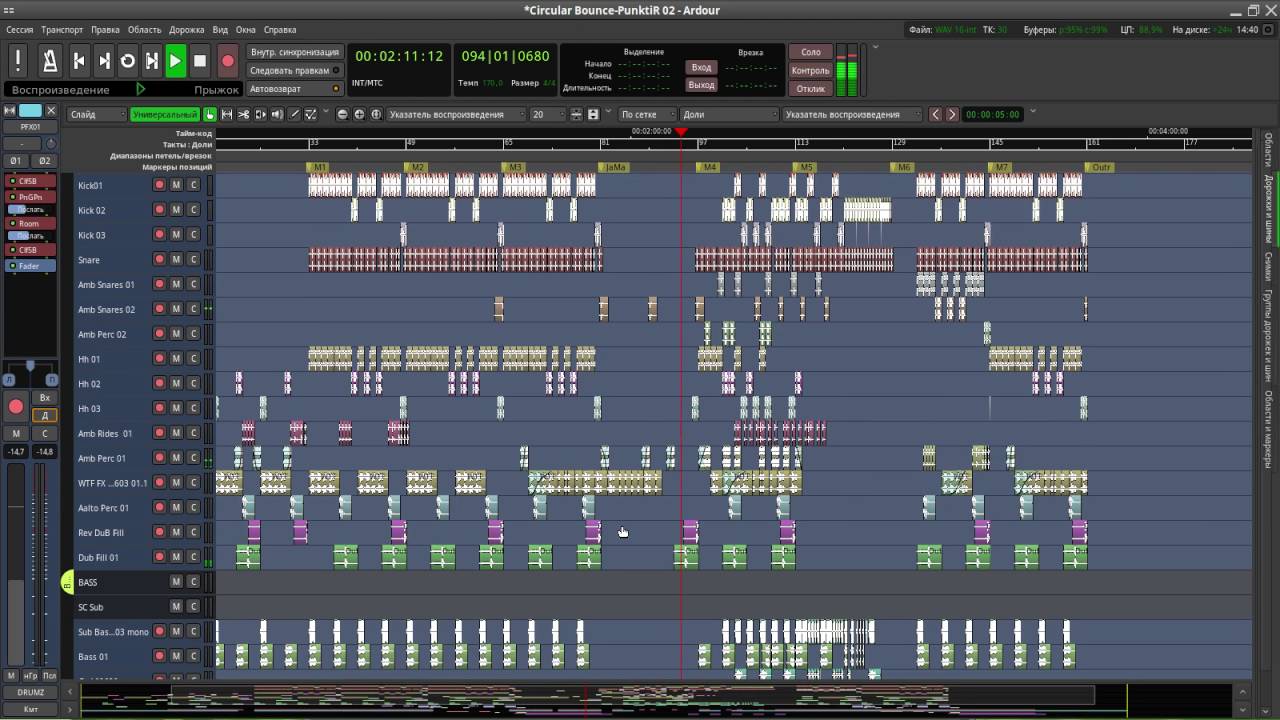Zoom to whole session icon
Image resolution: width=1280 pixels, height=720 pixels.
[376, 114]
